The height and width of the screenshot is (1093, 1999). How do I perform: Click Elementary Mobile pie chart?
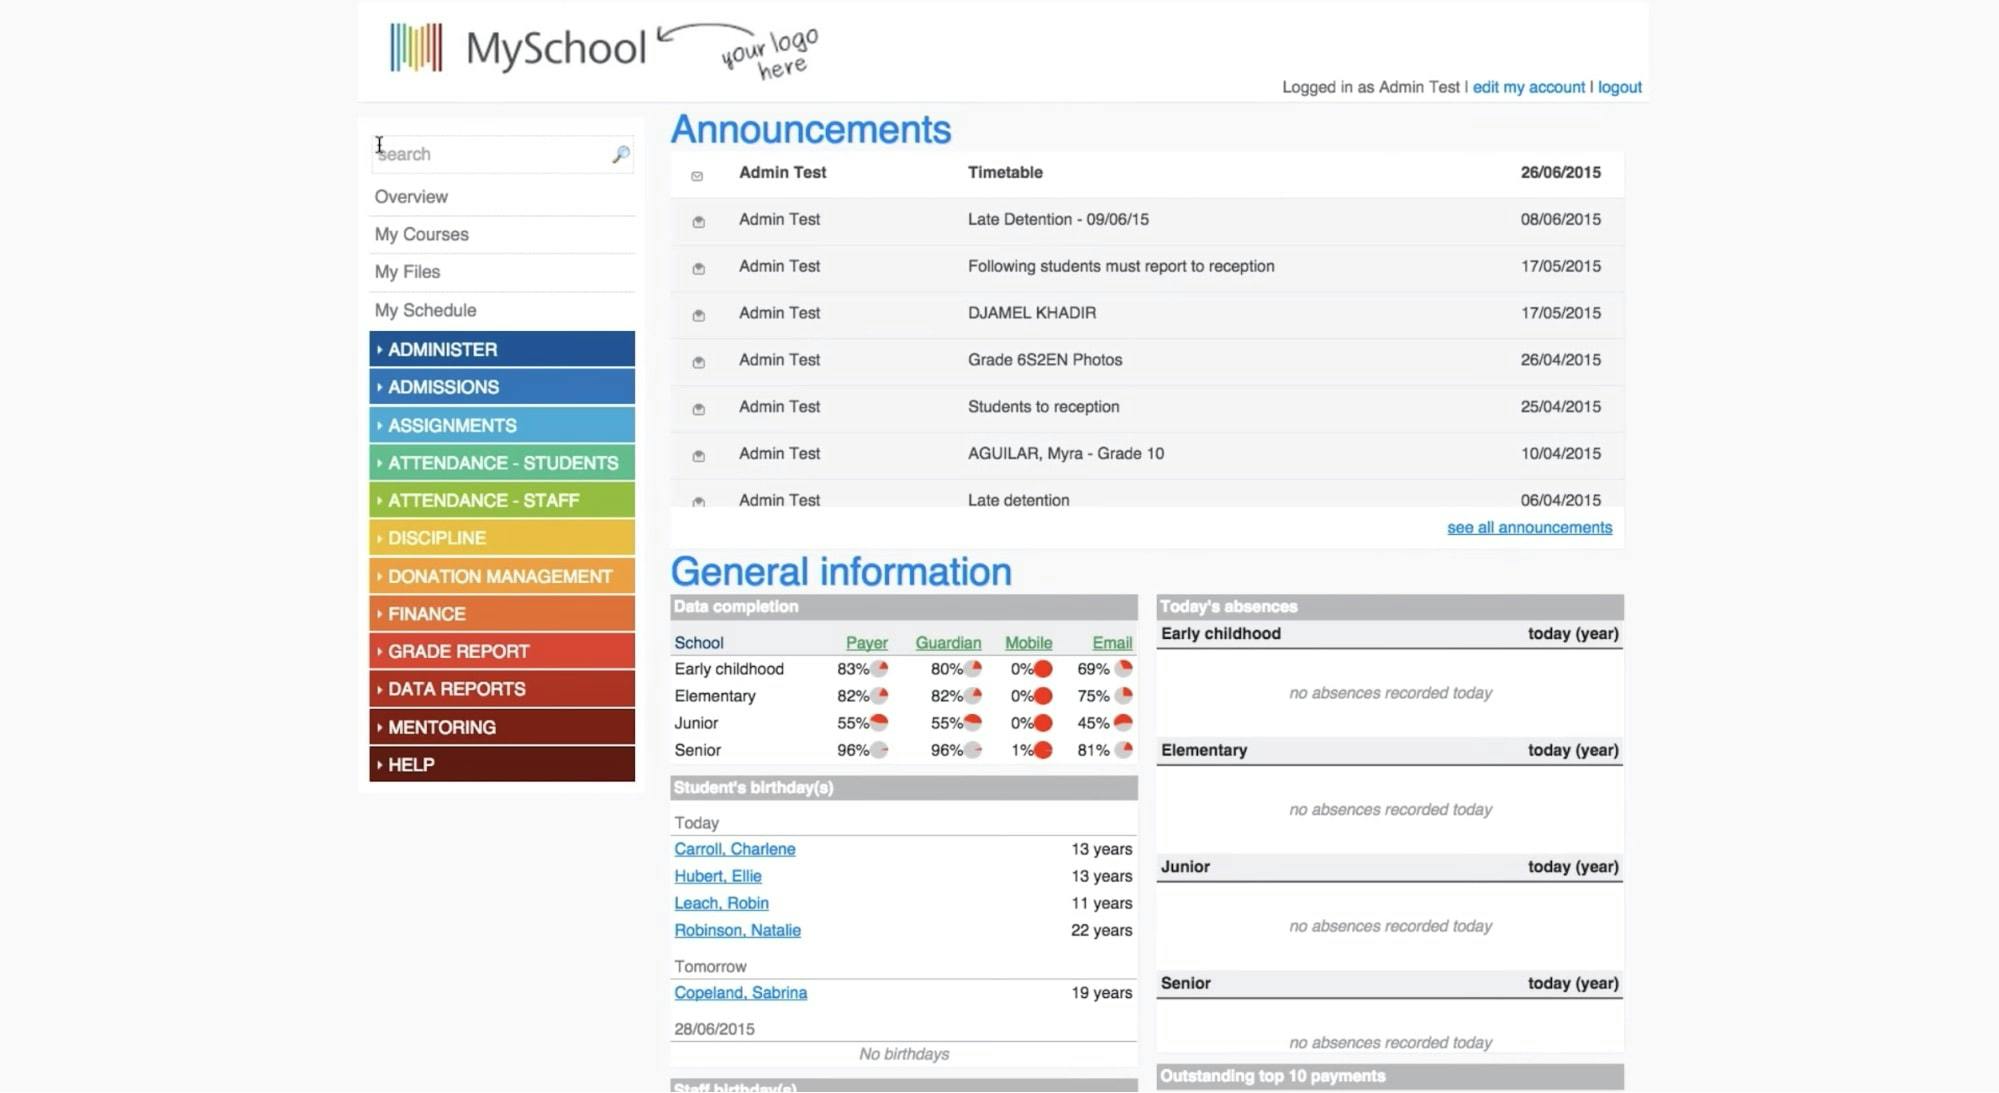click(1043, 696)
